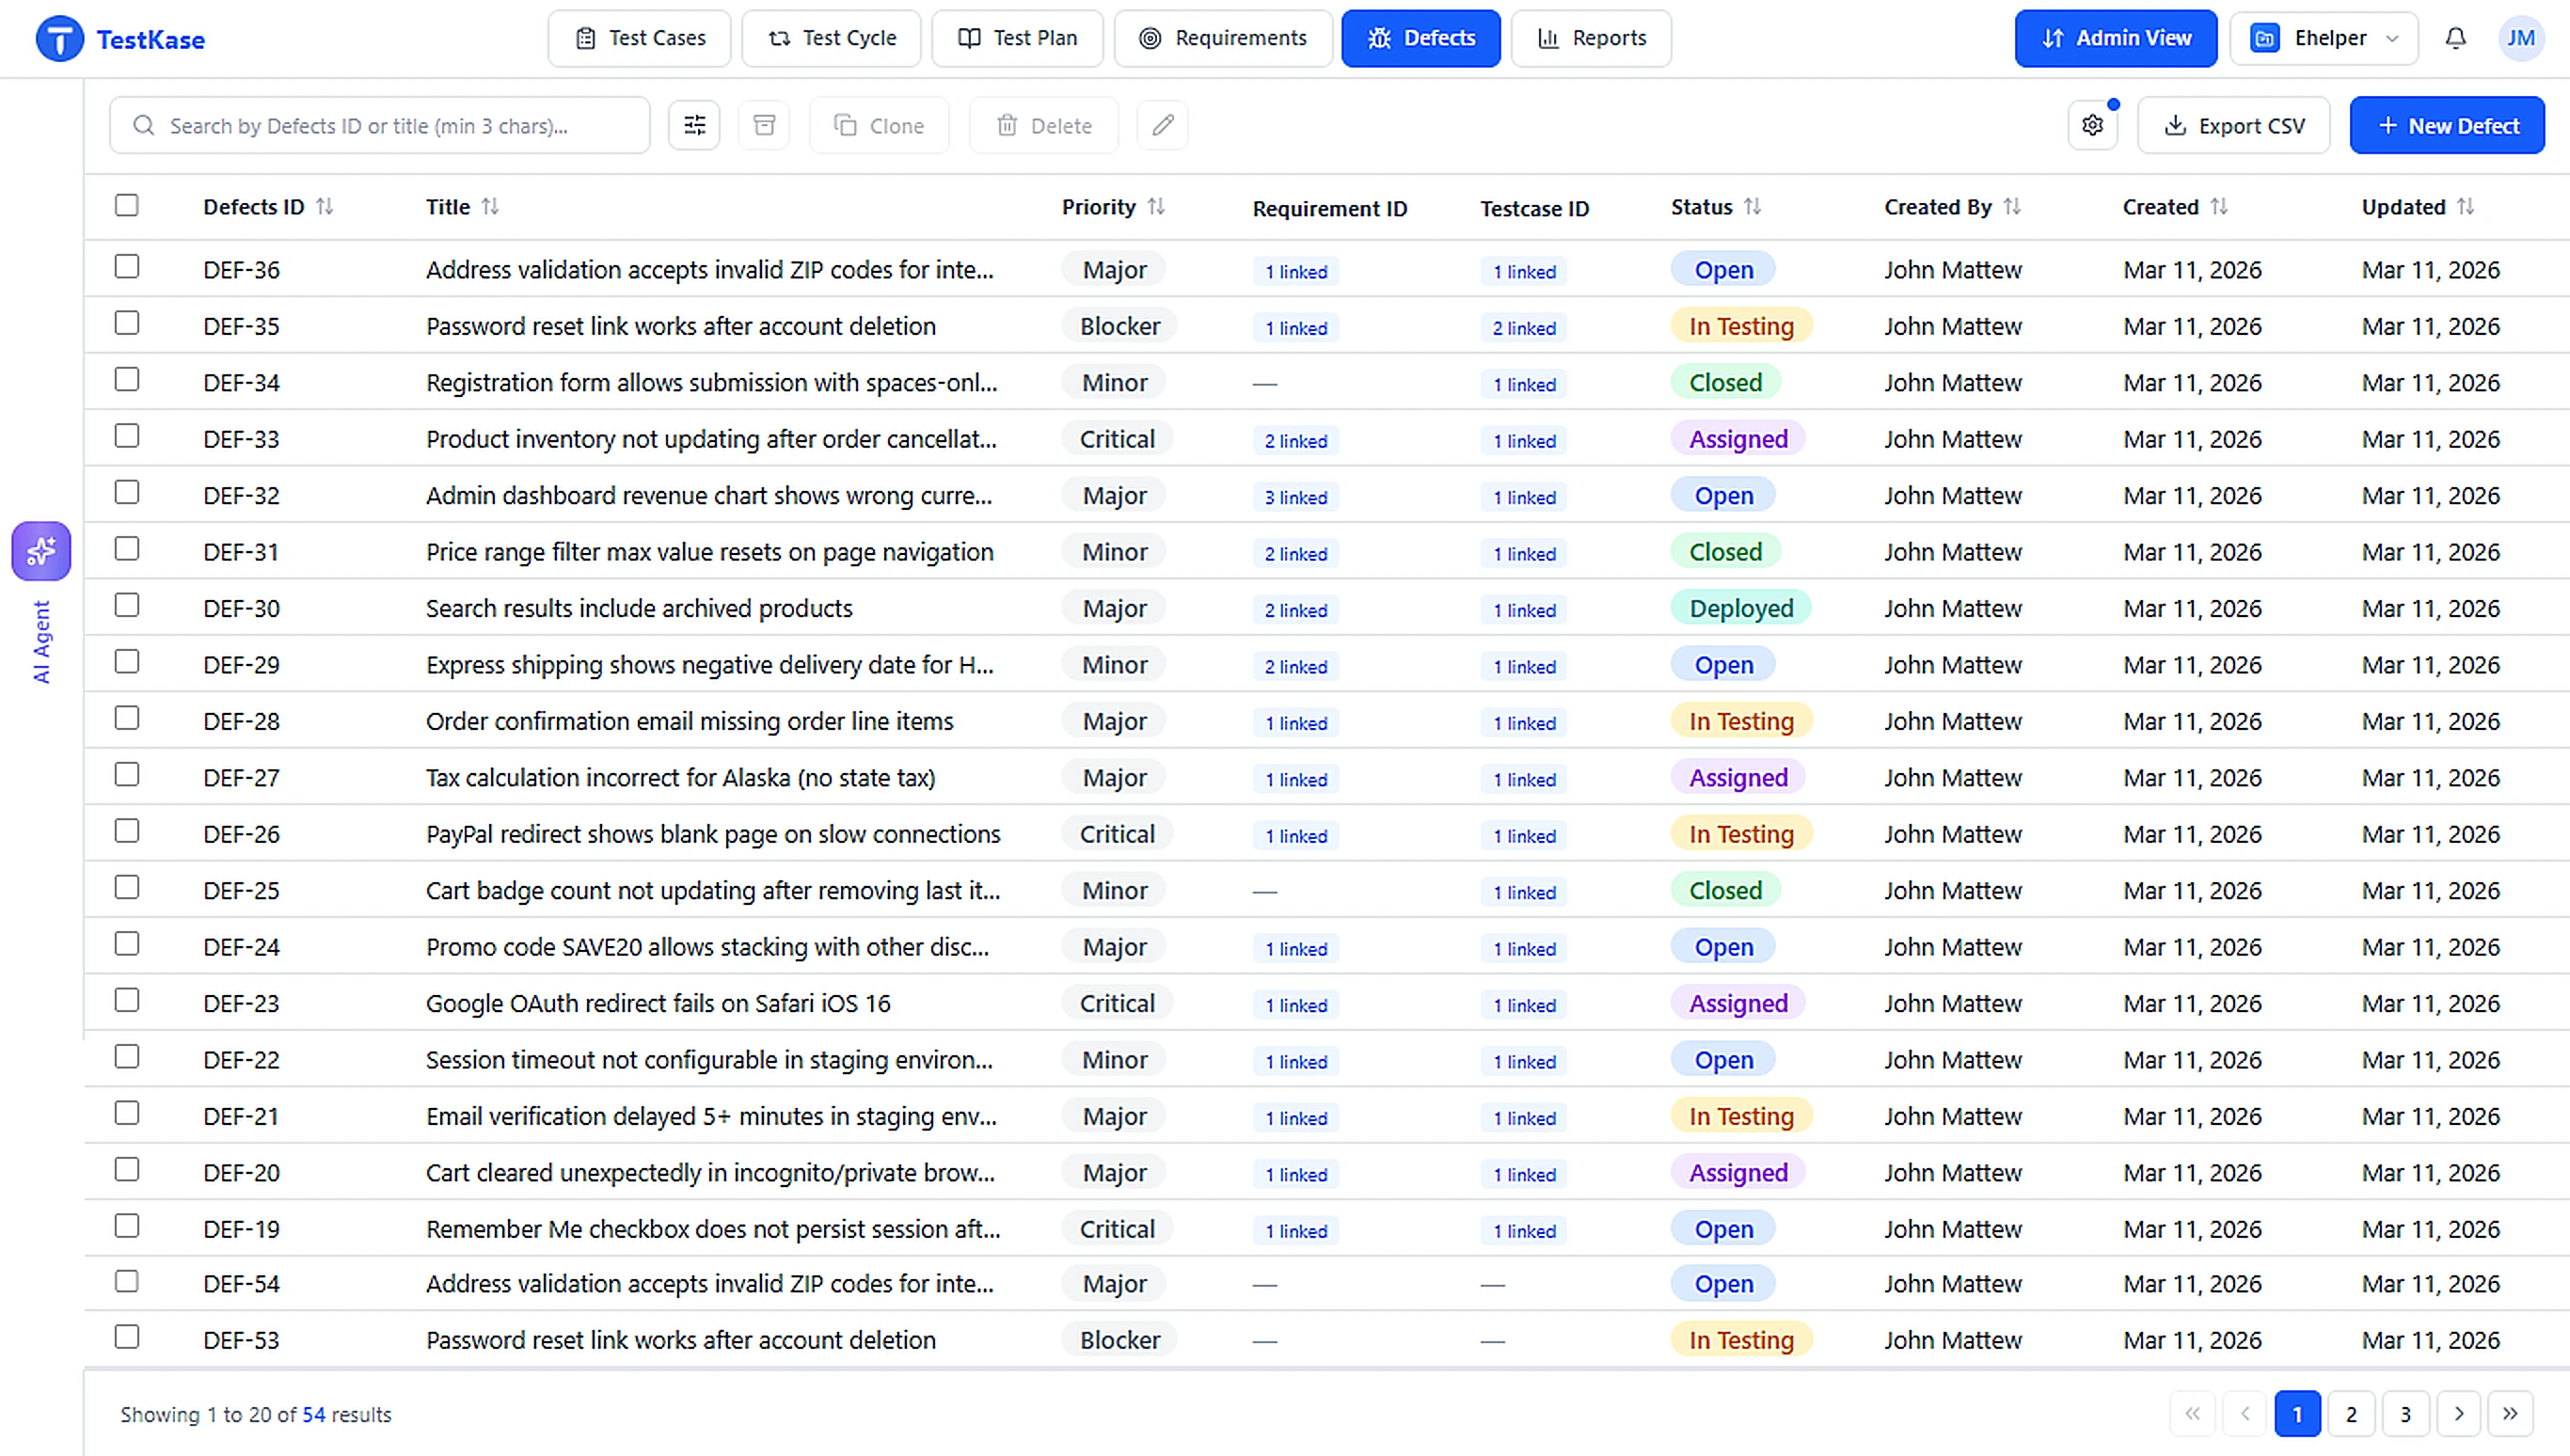Screen dimensions: 2570x1456
Task: Open the edit pencil icon
Action: (x=1162, y=125)
